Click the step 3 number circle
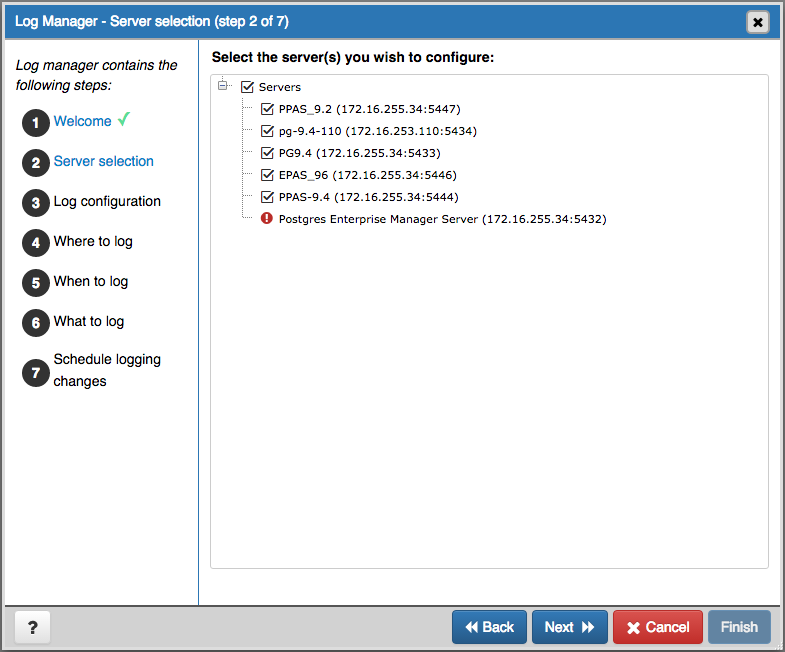 tap(36, 203)
